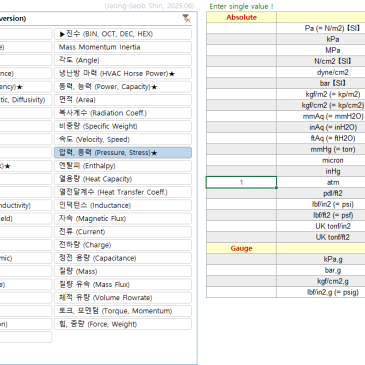
Task: Open 토크, 모멘텀 (Torque, Momentum) conversion
Action: click(123, 311)
